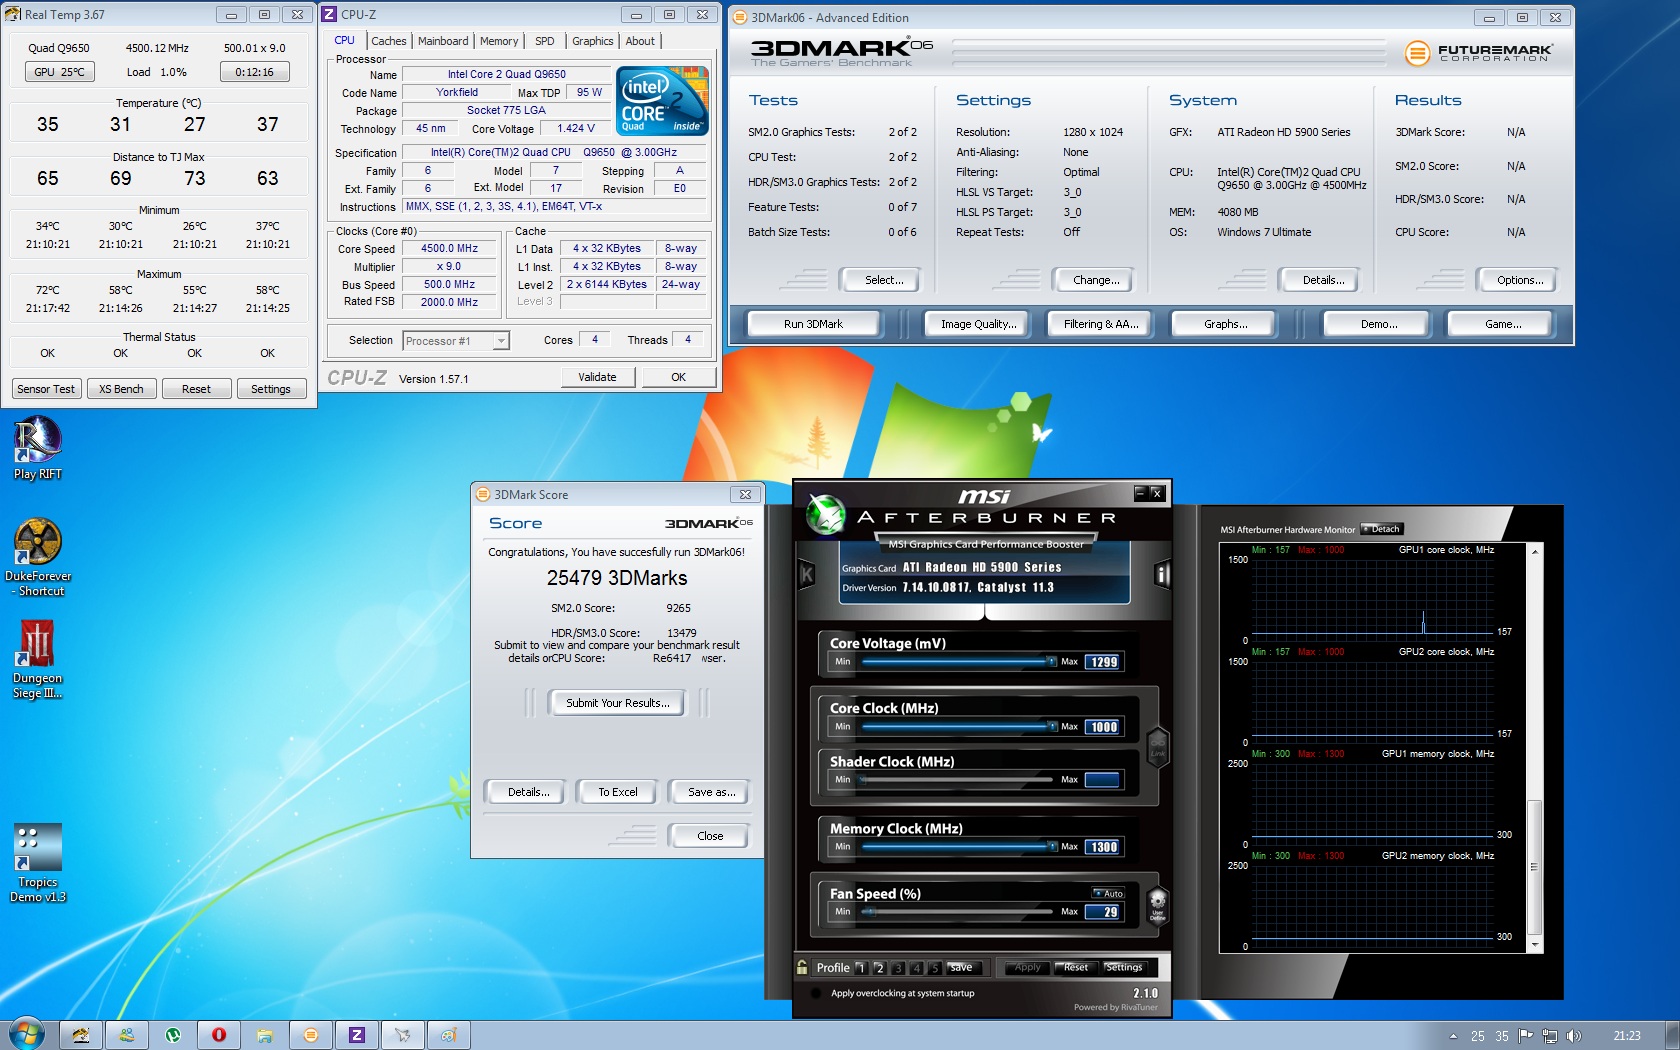
Task: Open the Windows Explorer folder taskbar icon
Action: [264, 1035]
